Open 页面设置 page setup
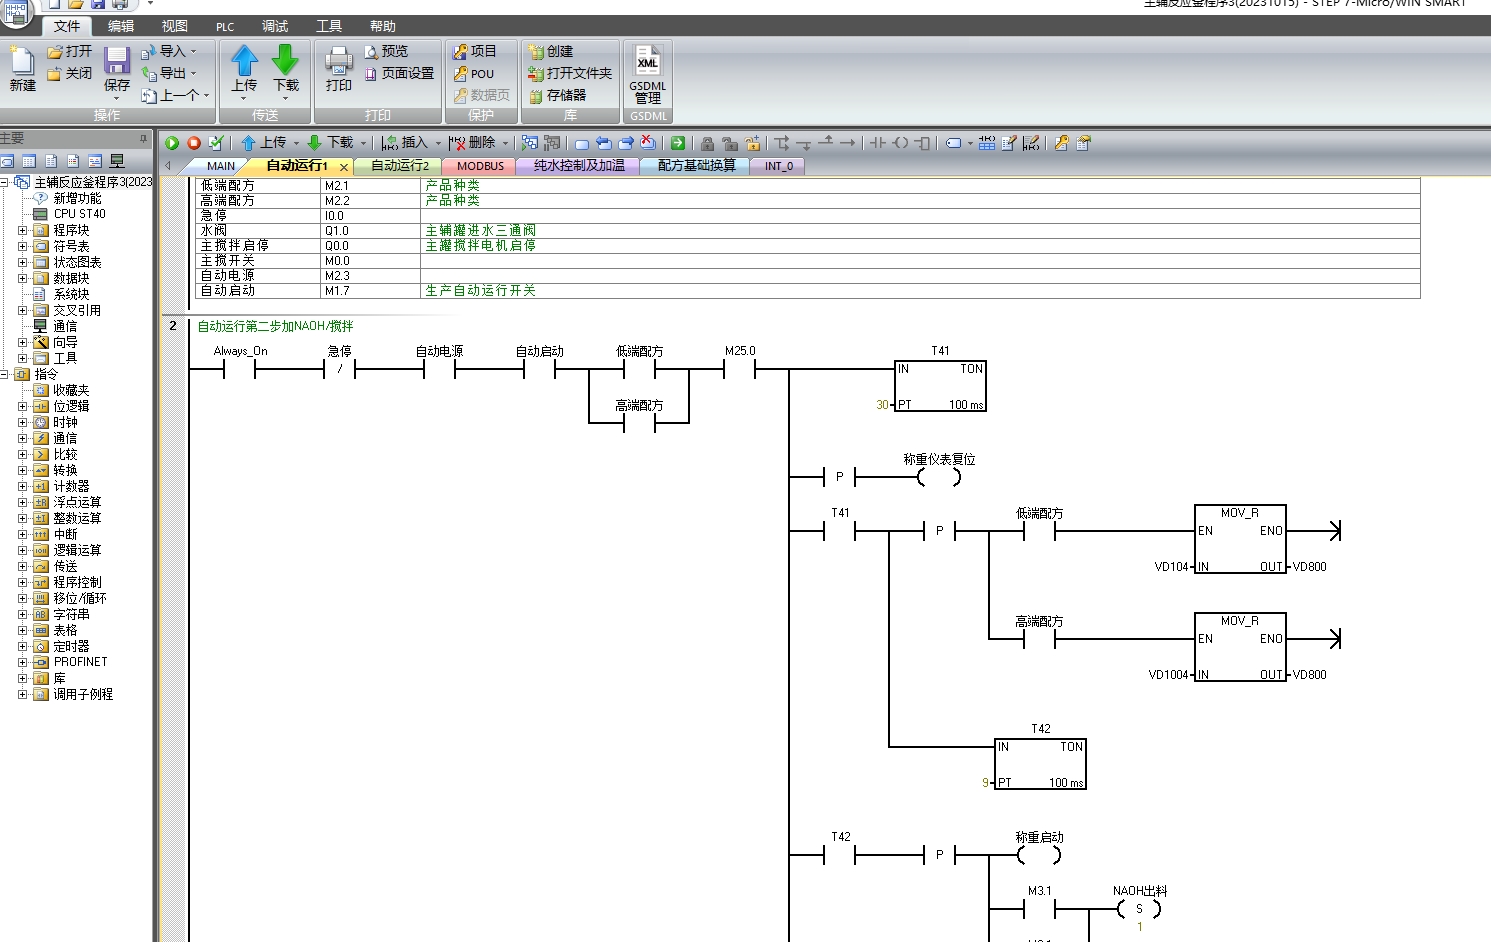1491x942 pixels. click(x=399, y=73)
